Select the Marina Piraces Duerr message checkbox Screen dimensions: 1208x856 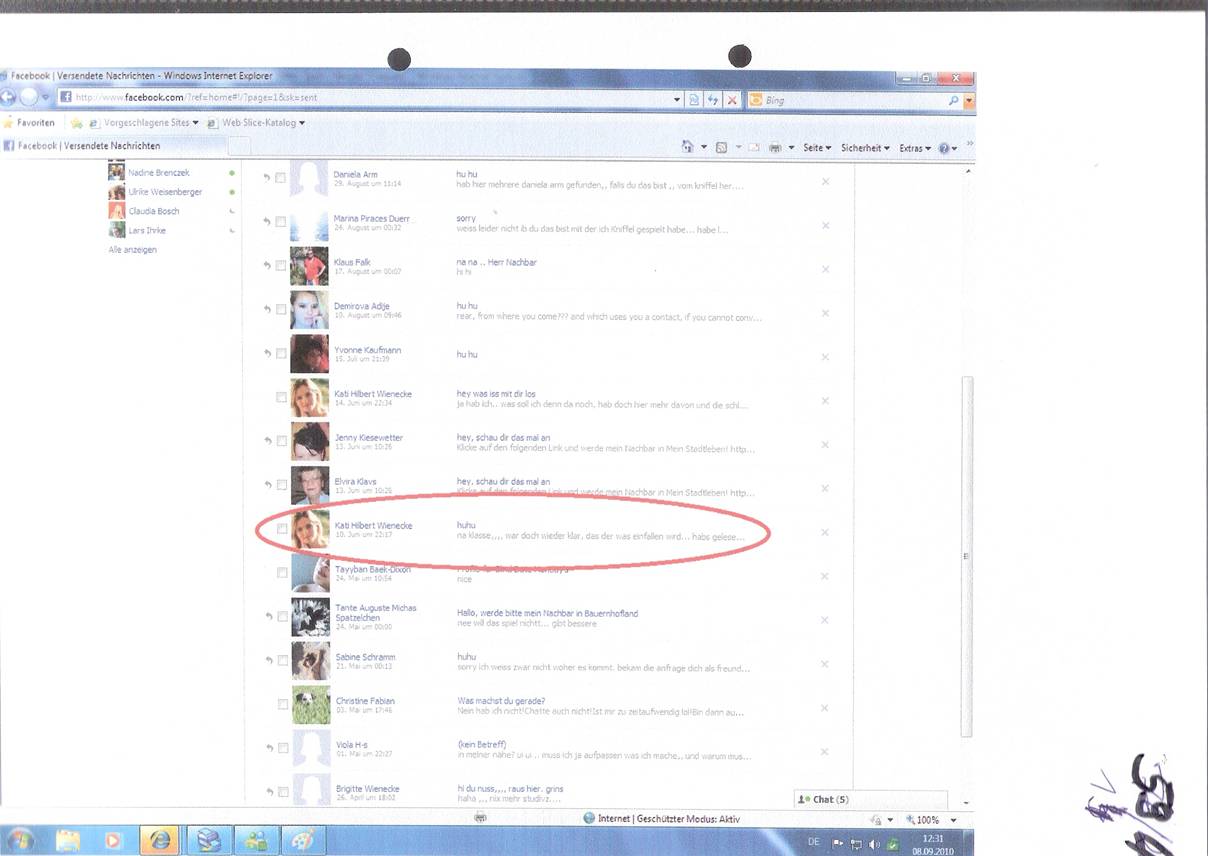[x=281, y=222]
